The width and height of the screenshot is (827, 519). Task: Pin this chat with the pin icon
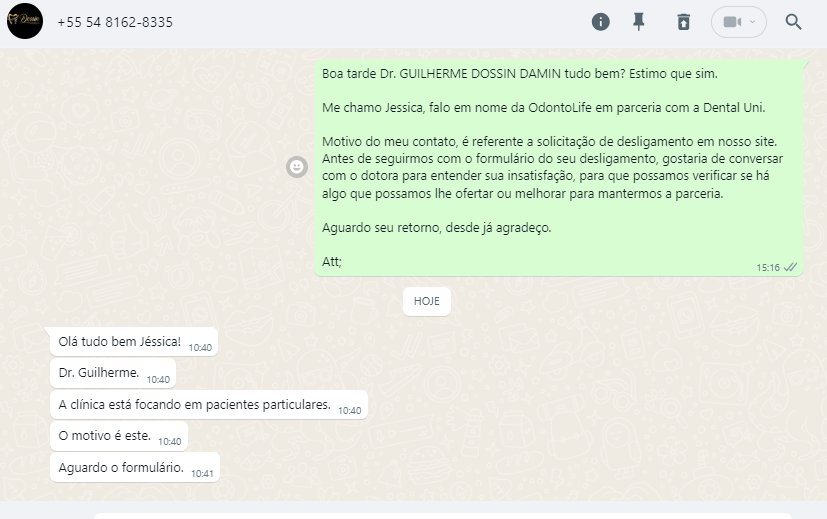click(x=639, y=22)
